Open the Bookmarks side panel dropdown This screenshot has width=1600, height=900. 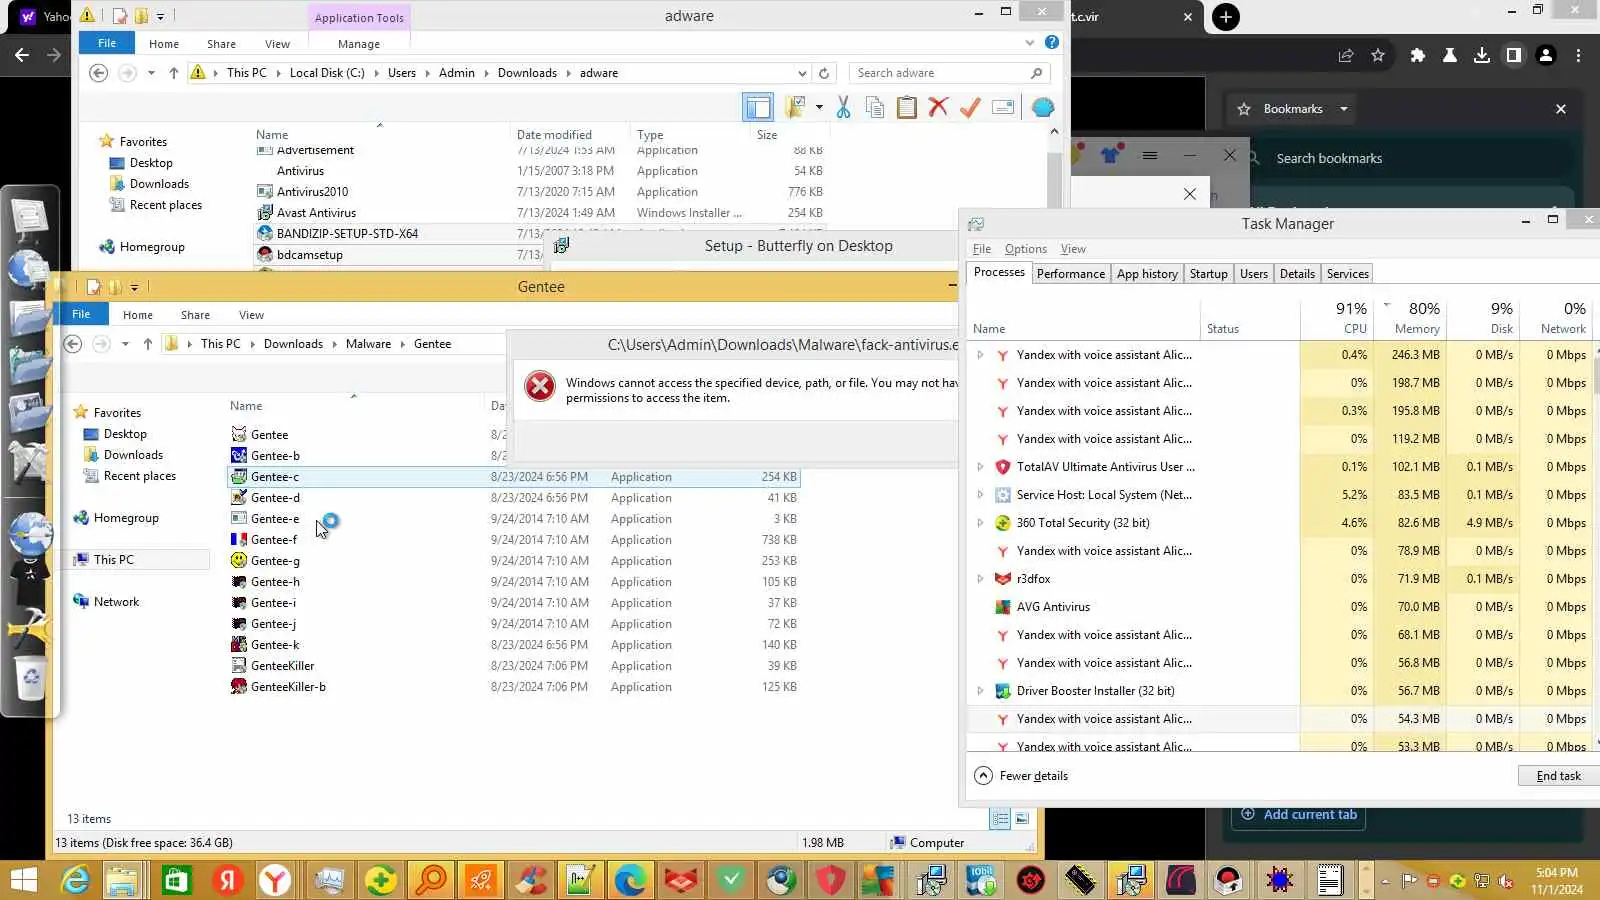[x=1344, y=109]
